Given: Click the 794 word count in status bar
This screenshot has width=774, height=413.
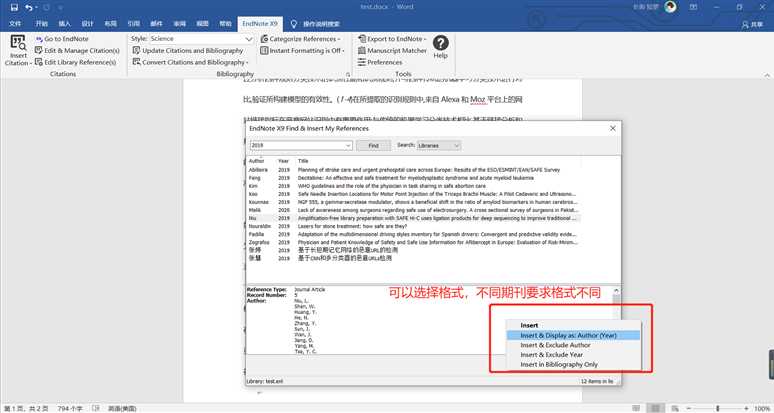Looking at the screenshot, I should click(70, 409).
